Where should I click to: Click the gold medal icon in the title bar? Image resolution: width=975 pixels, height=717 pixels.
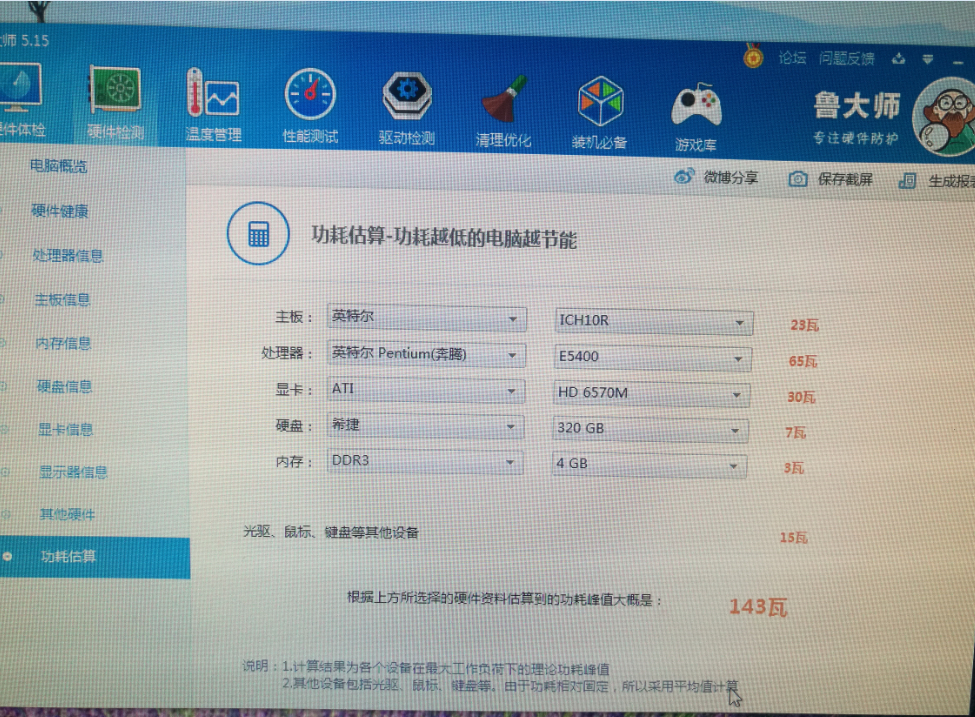click(753, 57)
